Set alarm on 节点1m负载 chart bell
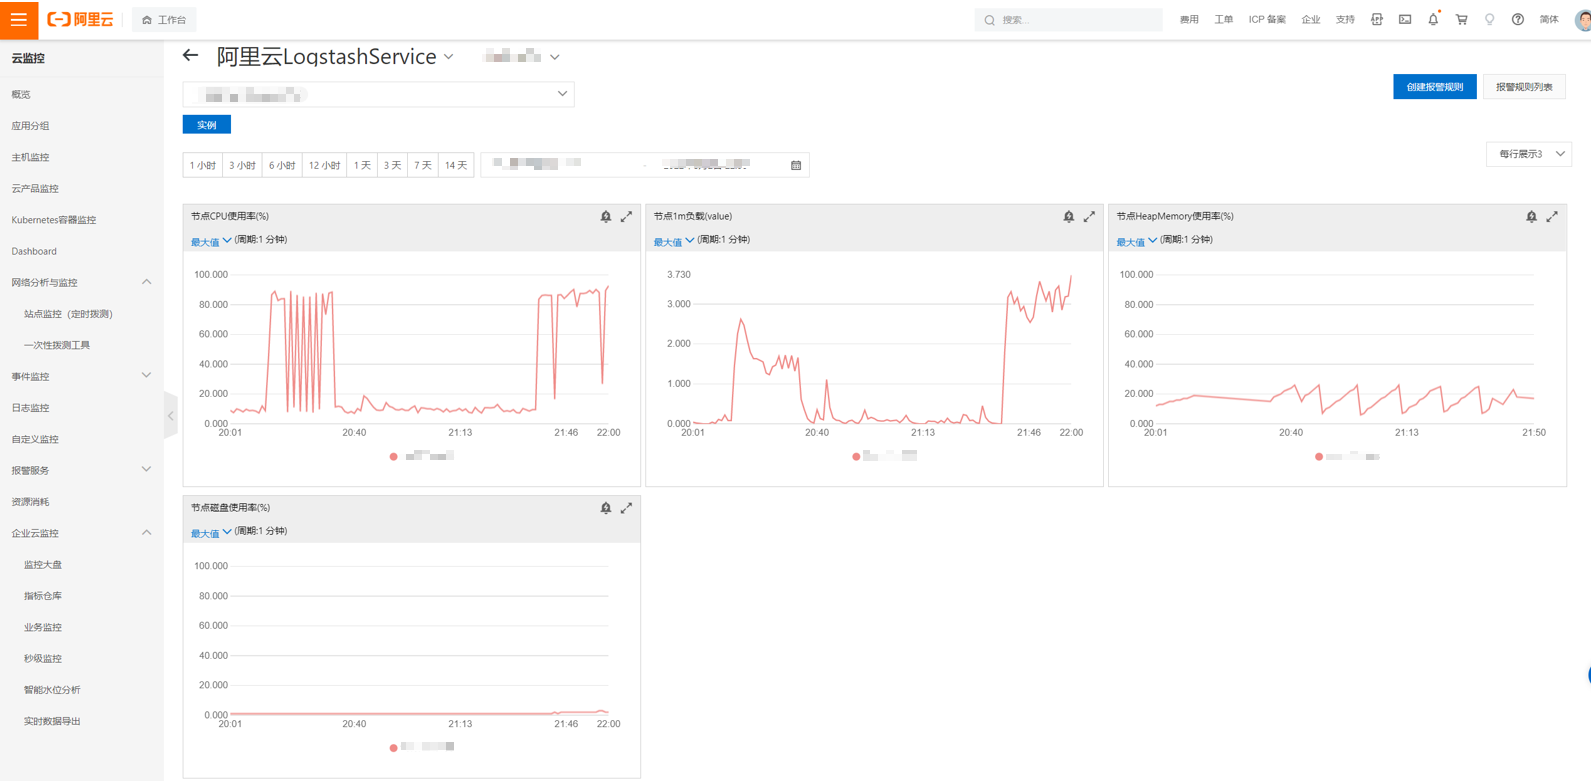Image resolution: width=1593 pixels, height=782 pixels. 1069,216
